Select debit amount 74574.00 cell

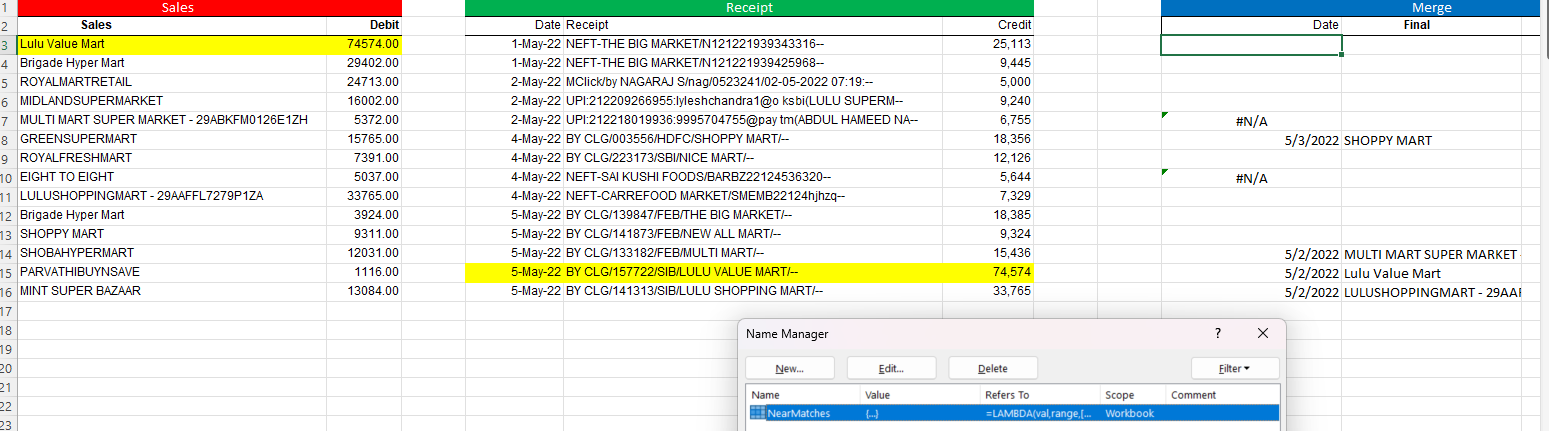tap(365, 44)
